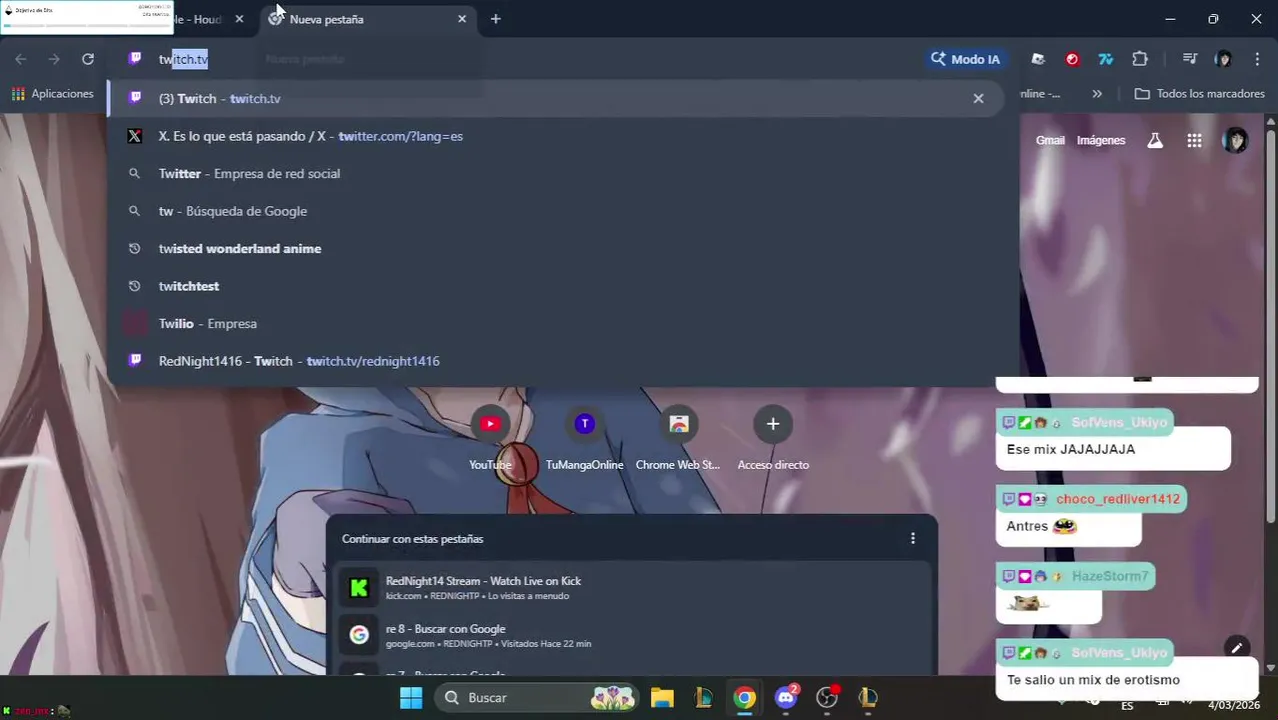Open the Chrome Web Store shortcut
This screenshot has width=1278, height=720.
coord(678,438)
